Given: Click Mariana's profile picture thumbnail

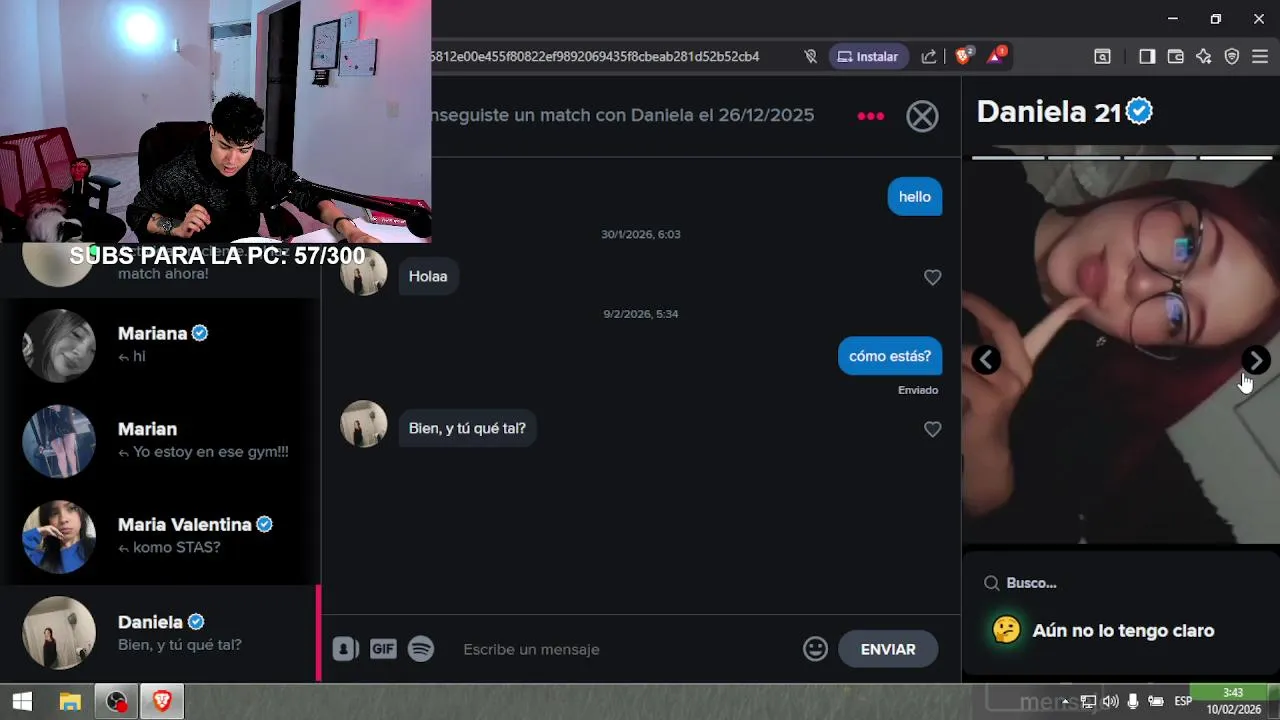Looking at the screenshot, I should click(59, 345).
